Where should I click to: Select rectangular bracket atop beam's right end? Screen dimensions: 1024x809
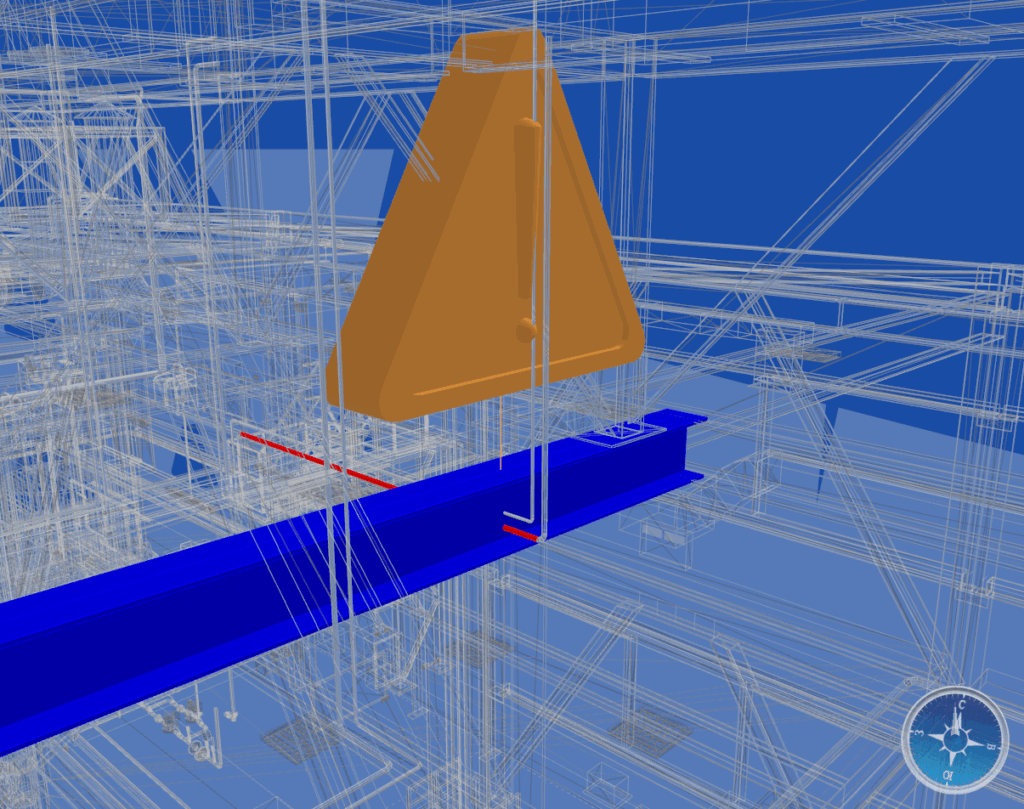[x=625, y=430]
